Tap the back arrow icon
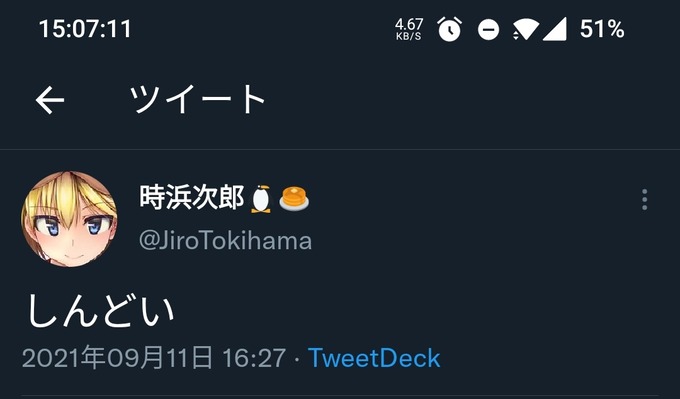680x399 pixels. coord(50,100)
